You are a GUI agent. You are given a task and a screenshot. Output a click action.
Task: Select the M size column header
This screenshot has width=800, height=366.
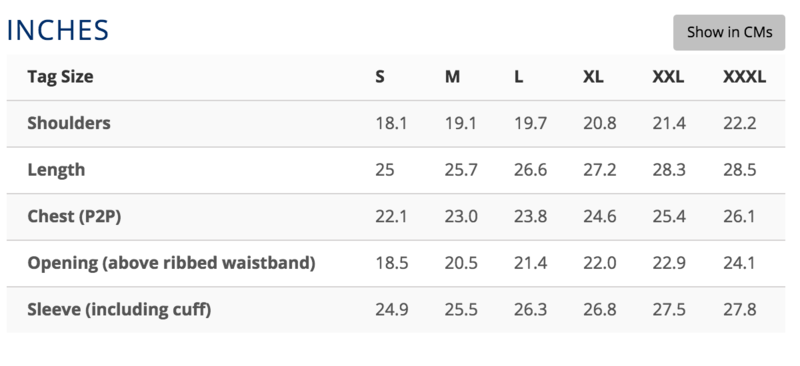(x=452, y=77)
